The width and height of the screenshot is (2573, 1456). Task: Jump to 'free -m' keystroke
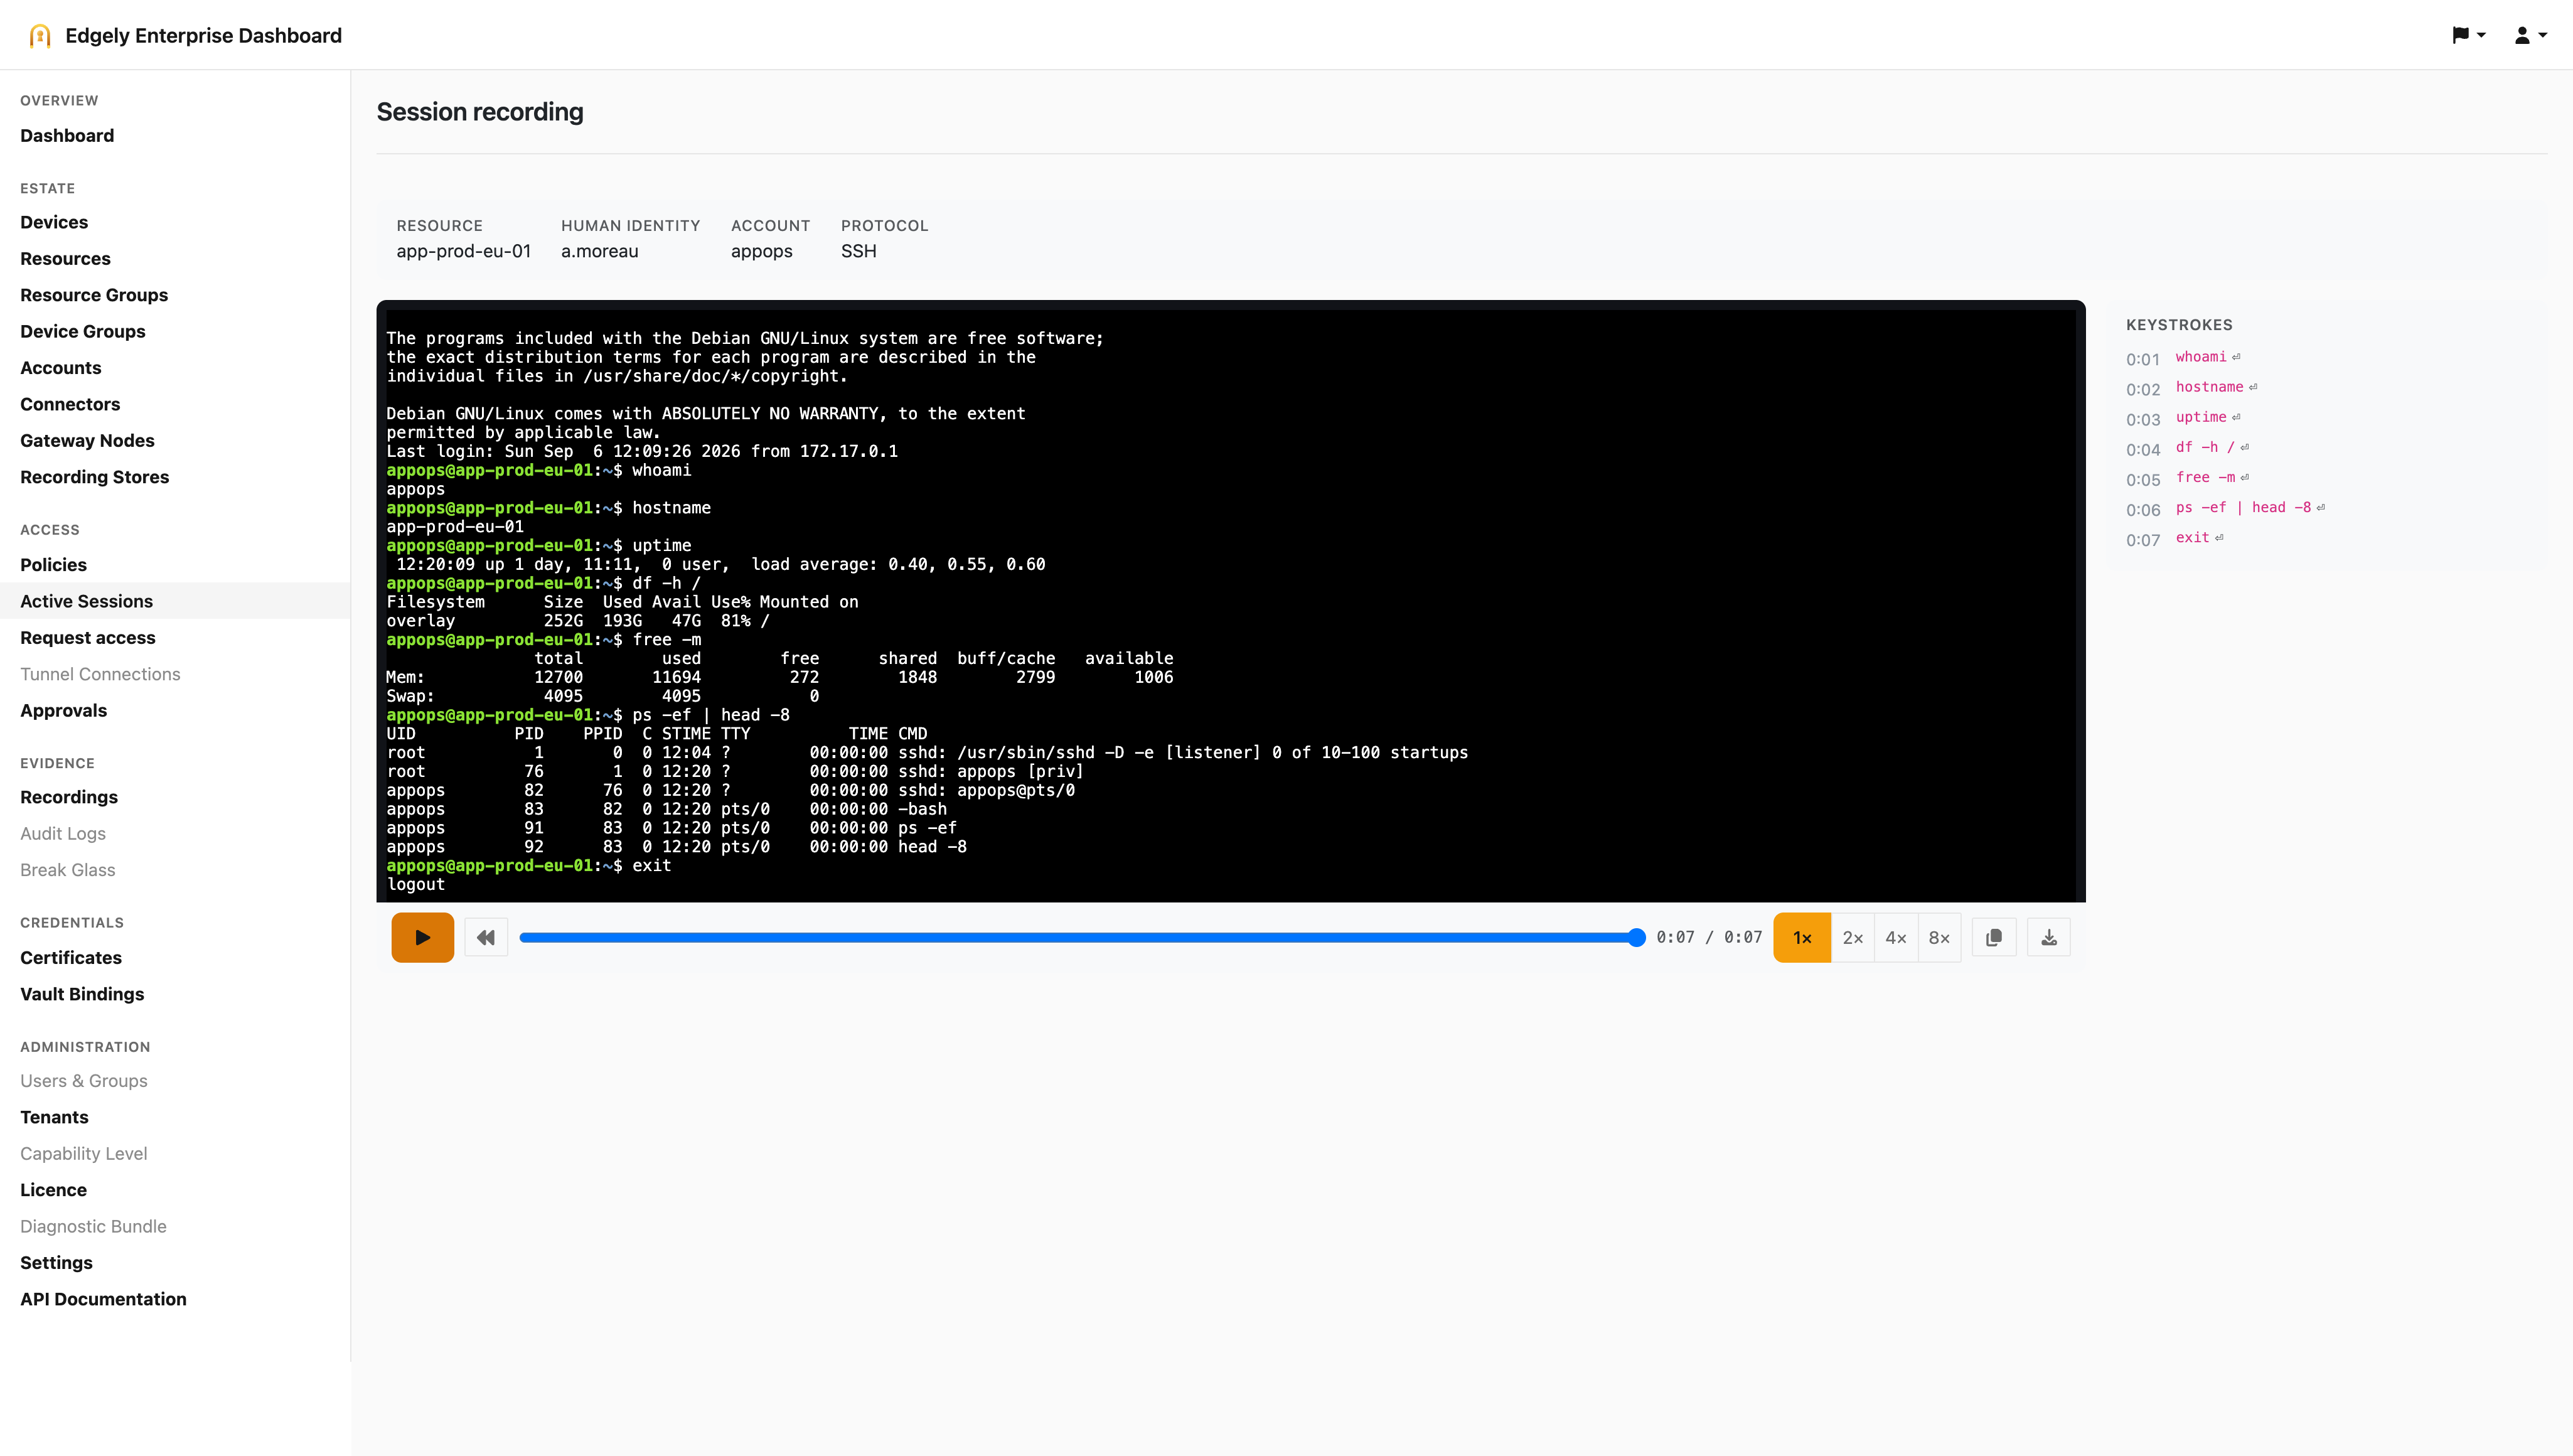[2205, 478]
